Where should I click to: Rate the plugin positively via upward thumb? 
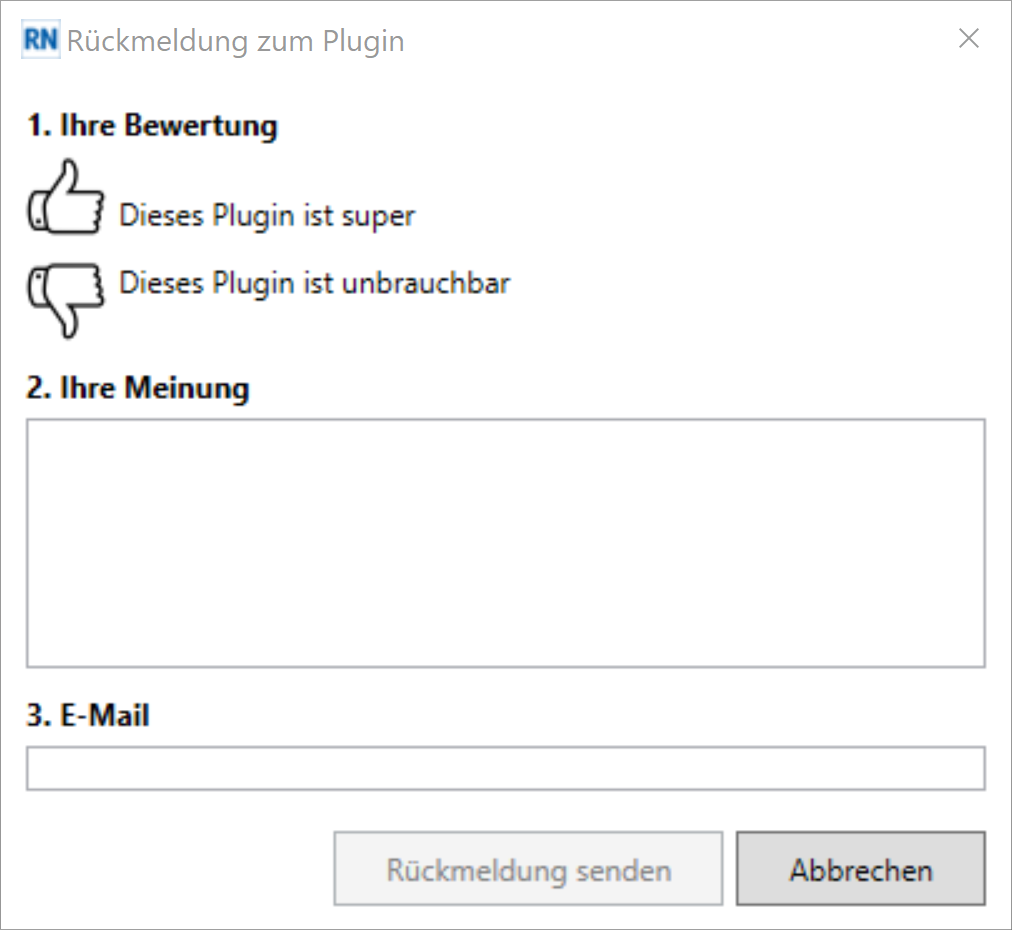coord(65,197)
